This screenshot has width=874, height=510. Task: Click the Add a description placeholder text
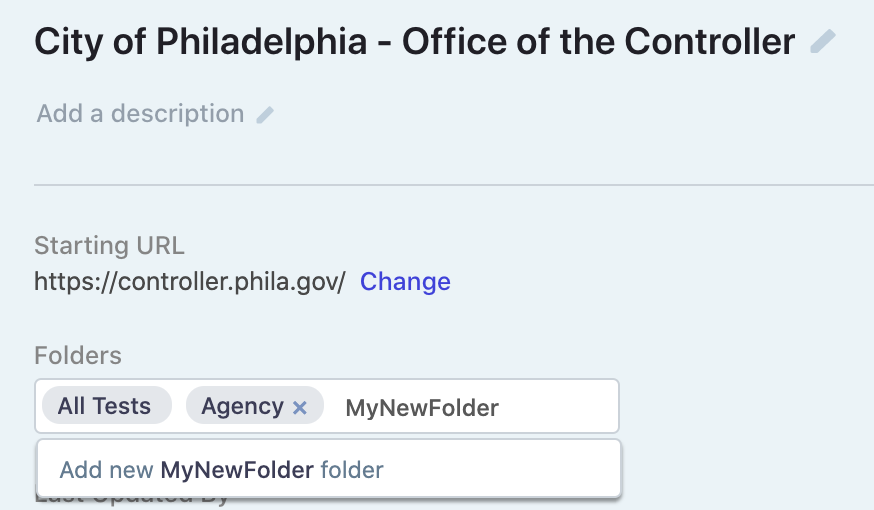[x=140, y=114]
